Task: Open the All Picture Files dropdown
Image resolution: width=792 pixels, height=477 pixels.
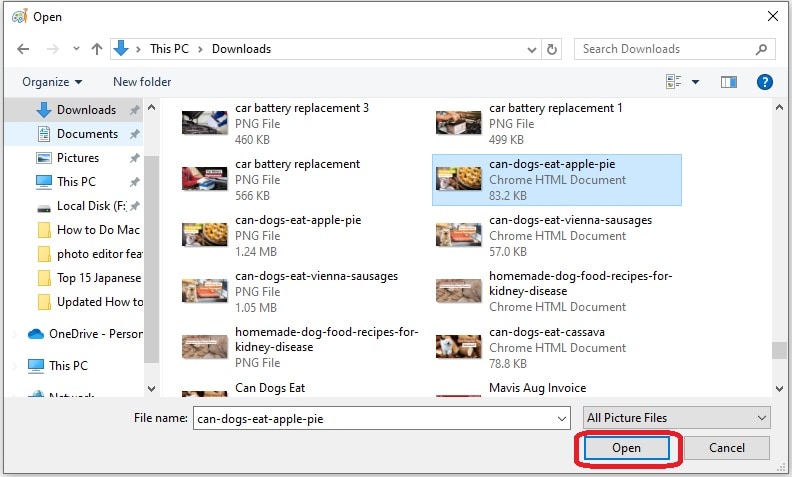Action: click(677, 418)
